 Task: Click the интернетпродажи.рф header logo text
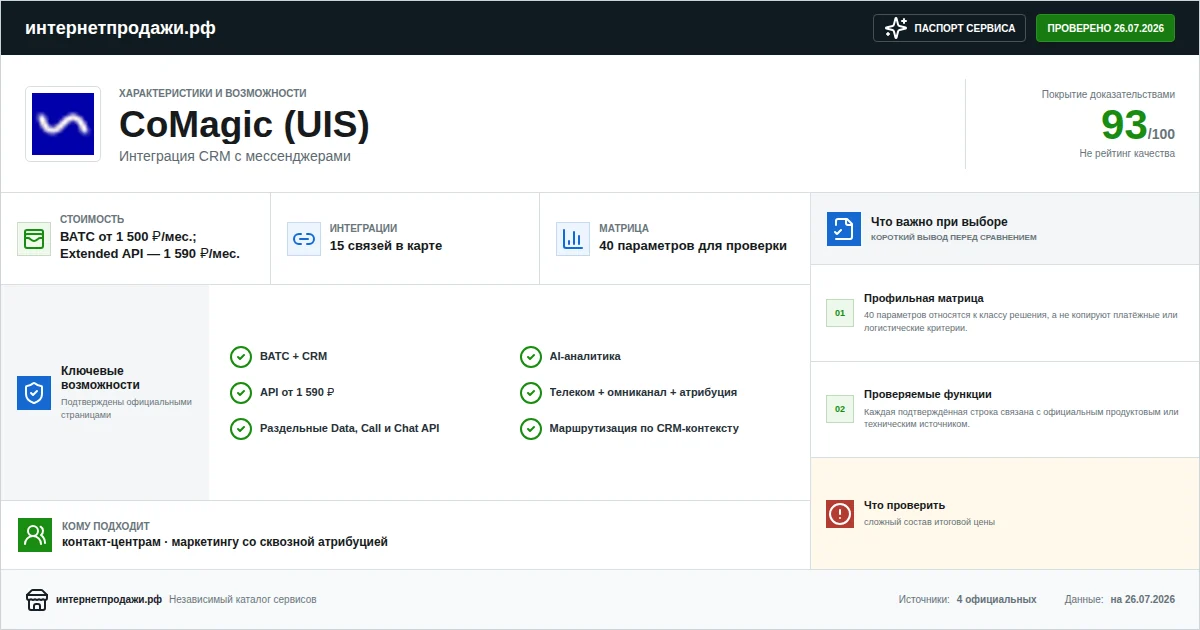click(x=120, y=28)
